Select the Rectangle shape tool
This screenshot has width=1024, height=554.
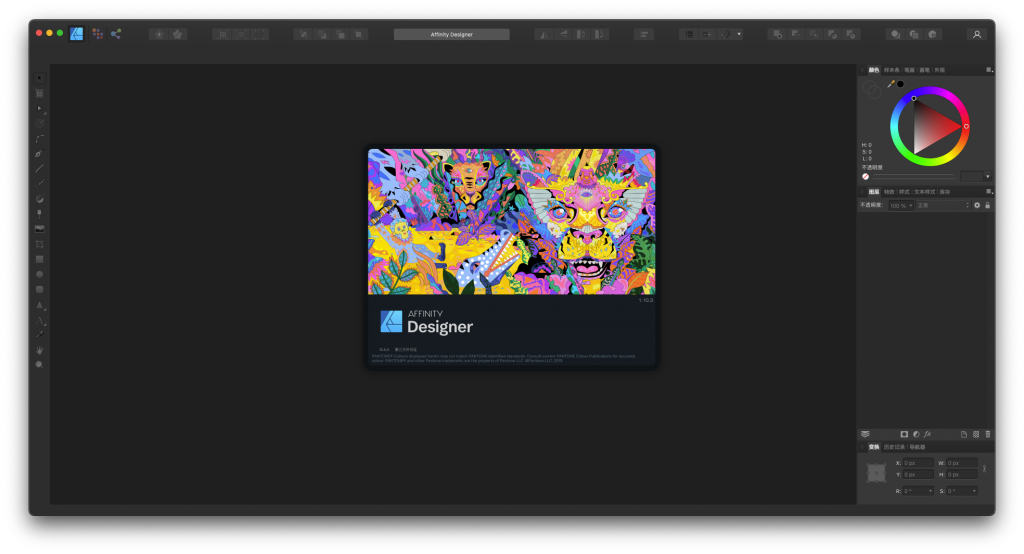coord(39,259)
